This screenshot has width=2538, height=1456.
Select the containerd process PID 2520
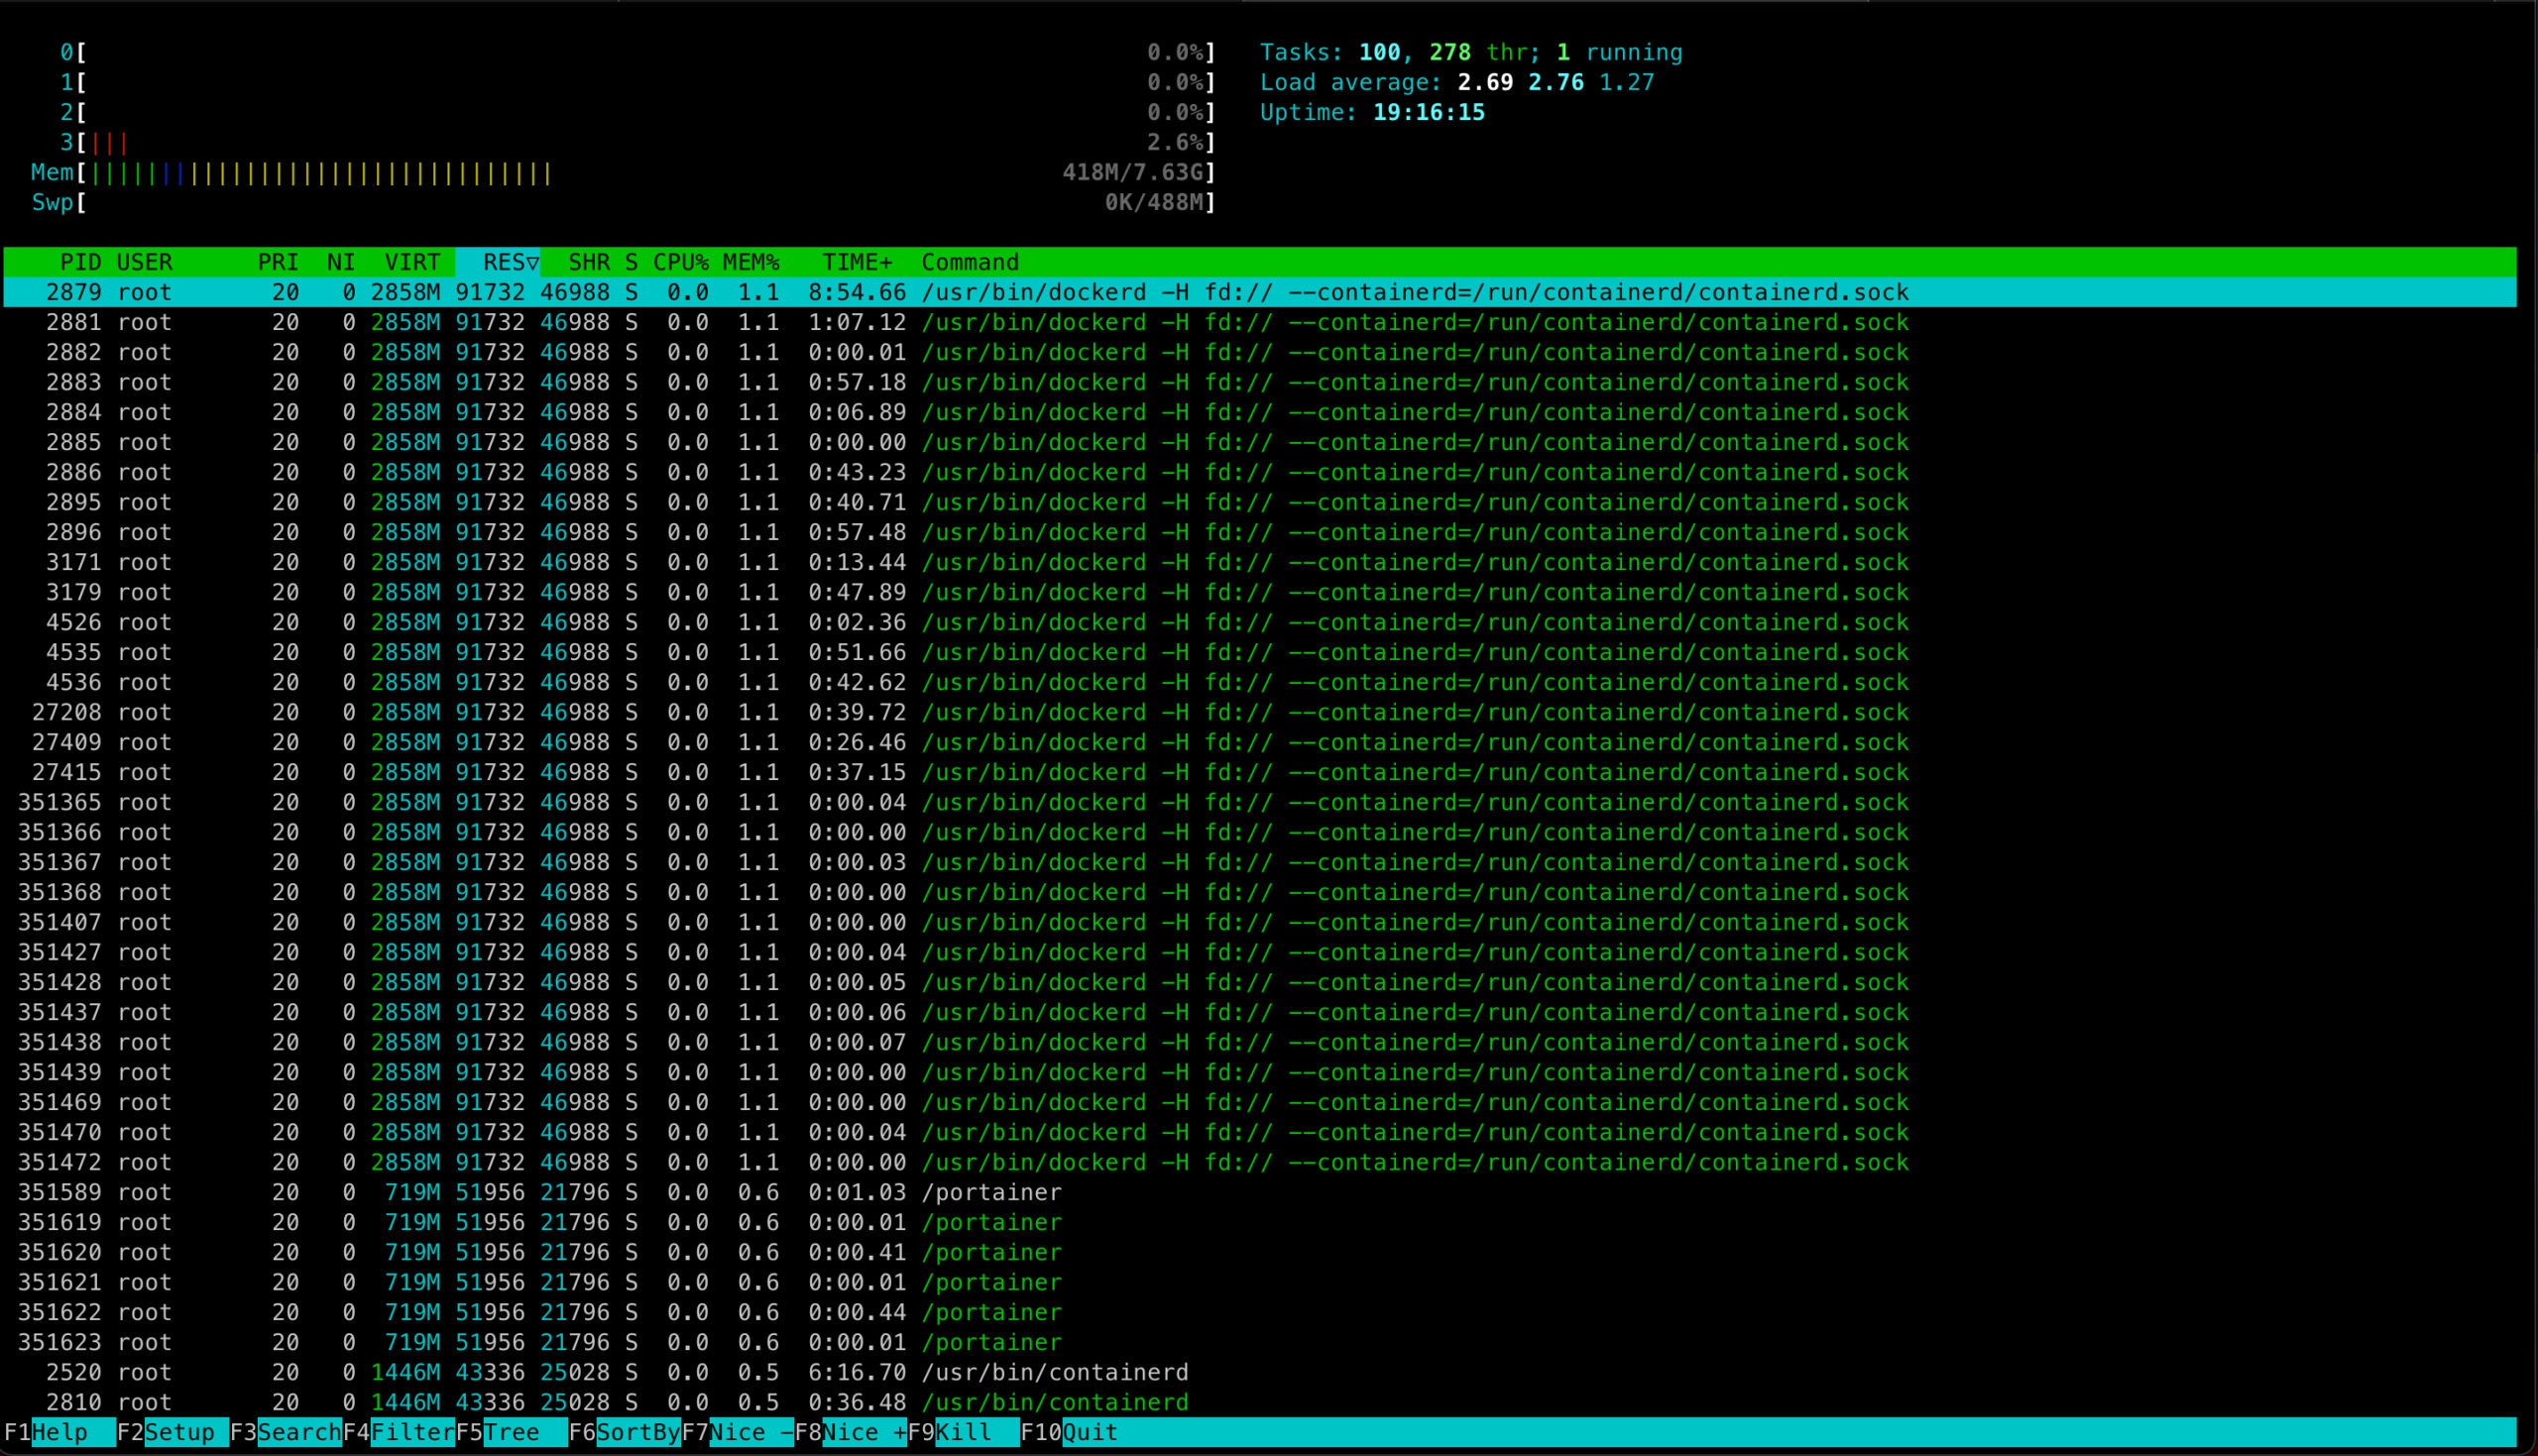tap(1260, 1372)
